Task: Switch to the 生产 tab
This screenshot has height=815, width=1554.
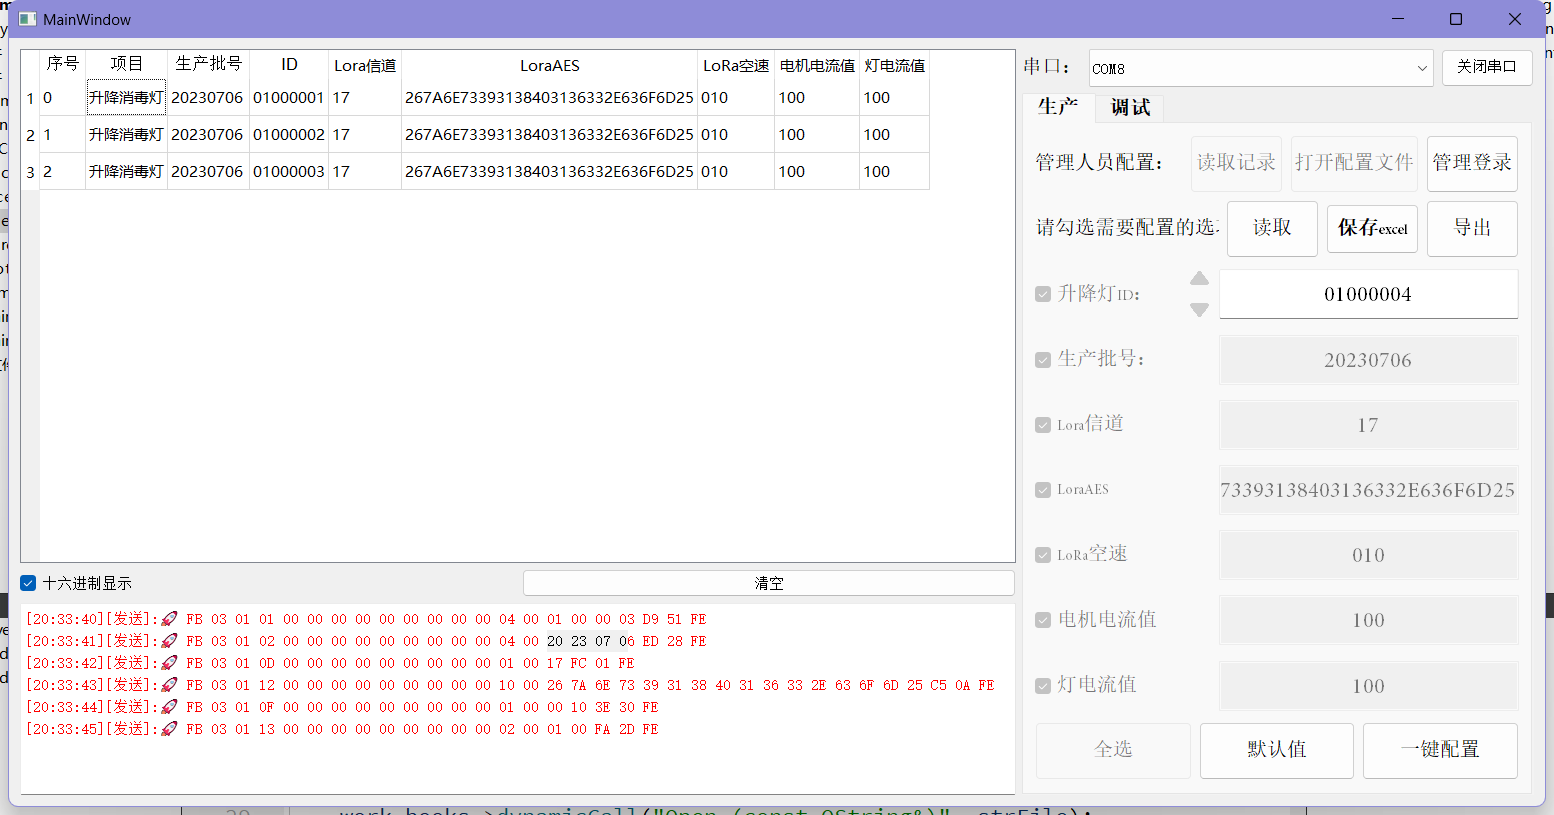Action: coord(1057,107)
